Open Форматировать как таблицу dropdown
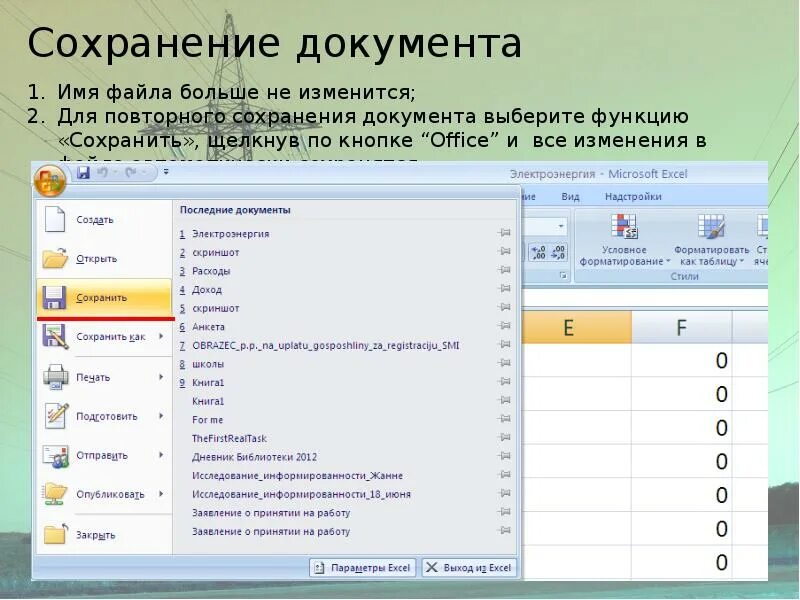The width and height of the screenshot is (800, 600). pyautogui.click(x=711, y=240)
